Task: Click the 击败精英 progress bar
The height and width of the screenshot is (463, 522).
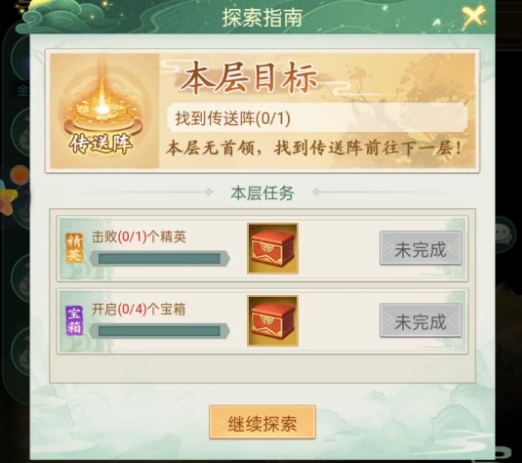Action: coord(159,259)
